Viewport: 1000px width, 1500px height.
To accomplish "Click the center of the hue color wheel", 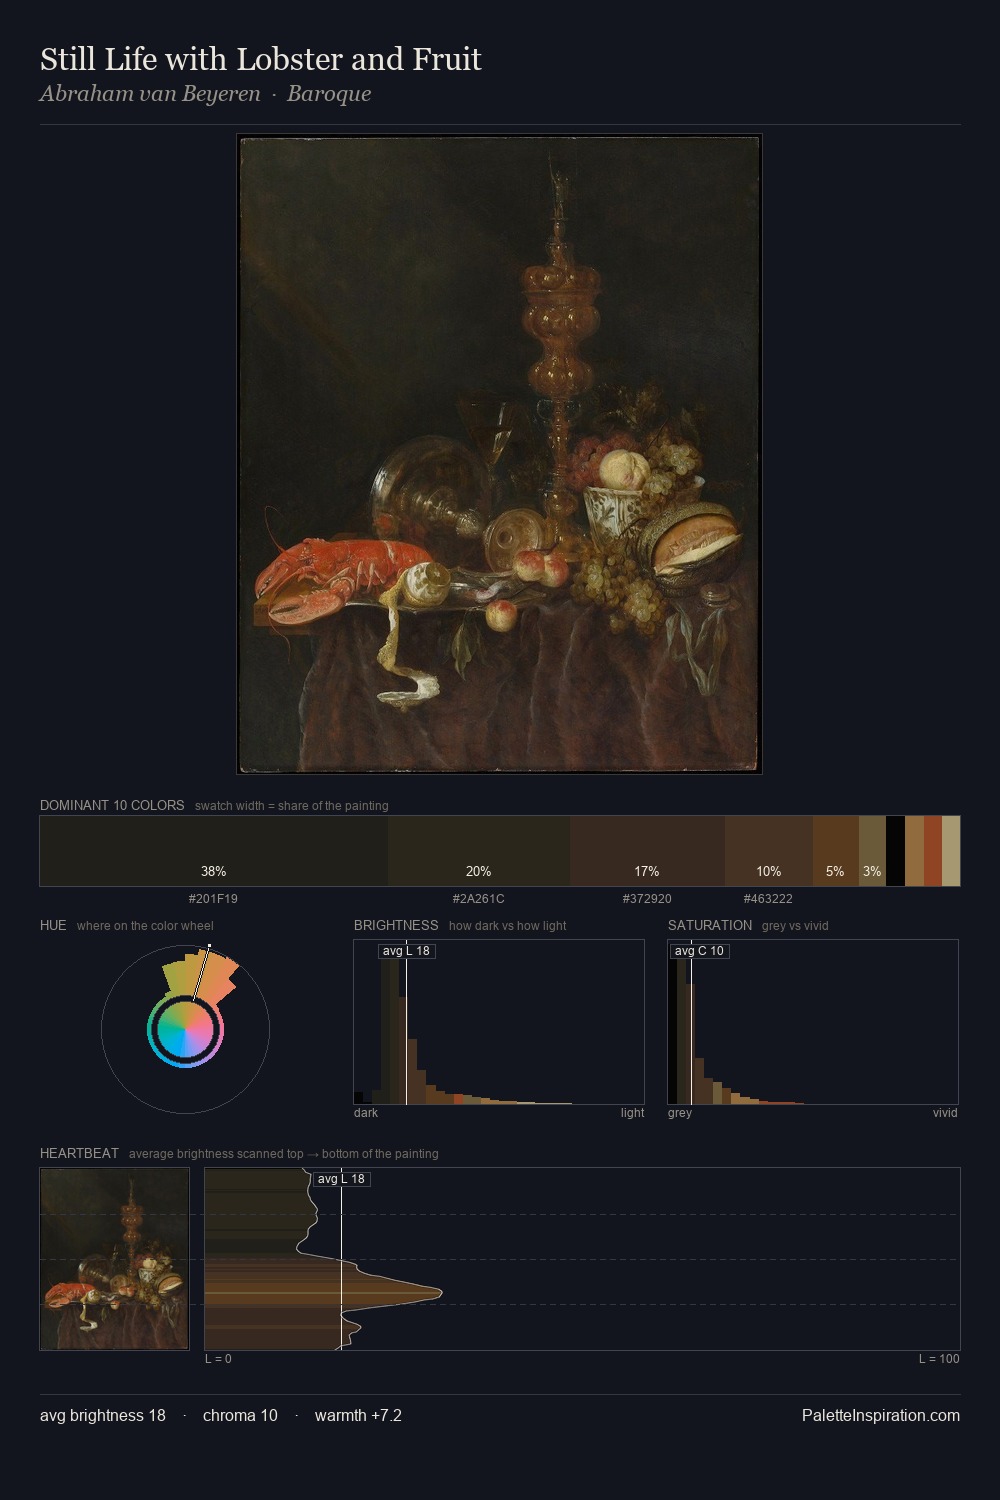I will click(x=185, y=1029).
